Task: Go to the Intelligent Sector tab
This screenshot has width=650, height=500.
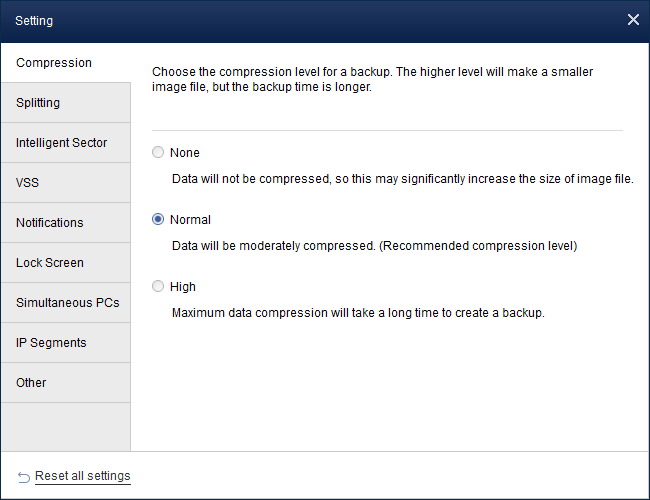Action: (x=61, y=143)
